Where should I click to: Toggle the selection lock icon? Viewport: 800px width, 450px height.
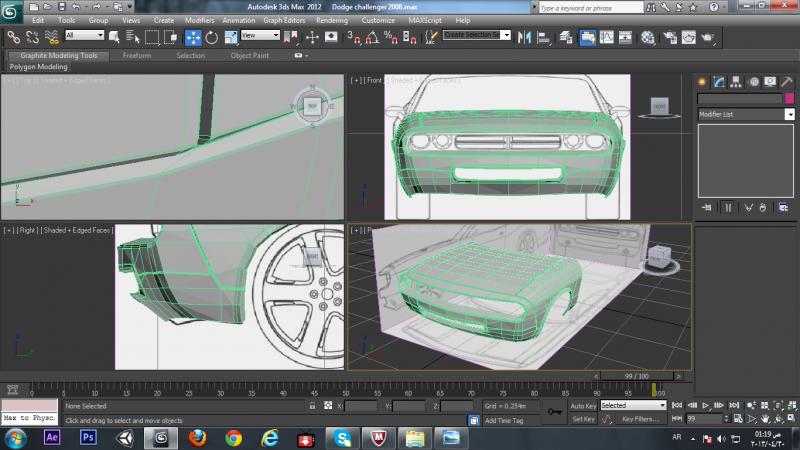pos(313,407)
